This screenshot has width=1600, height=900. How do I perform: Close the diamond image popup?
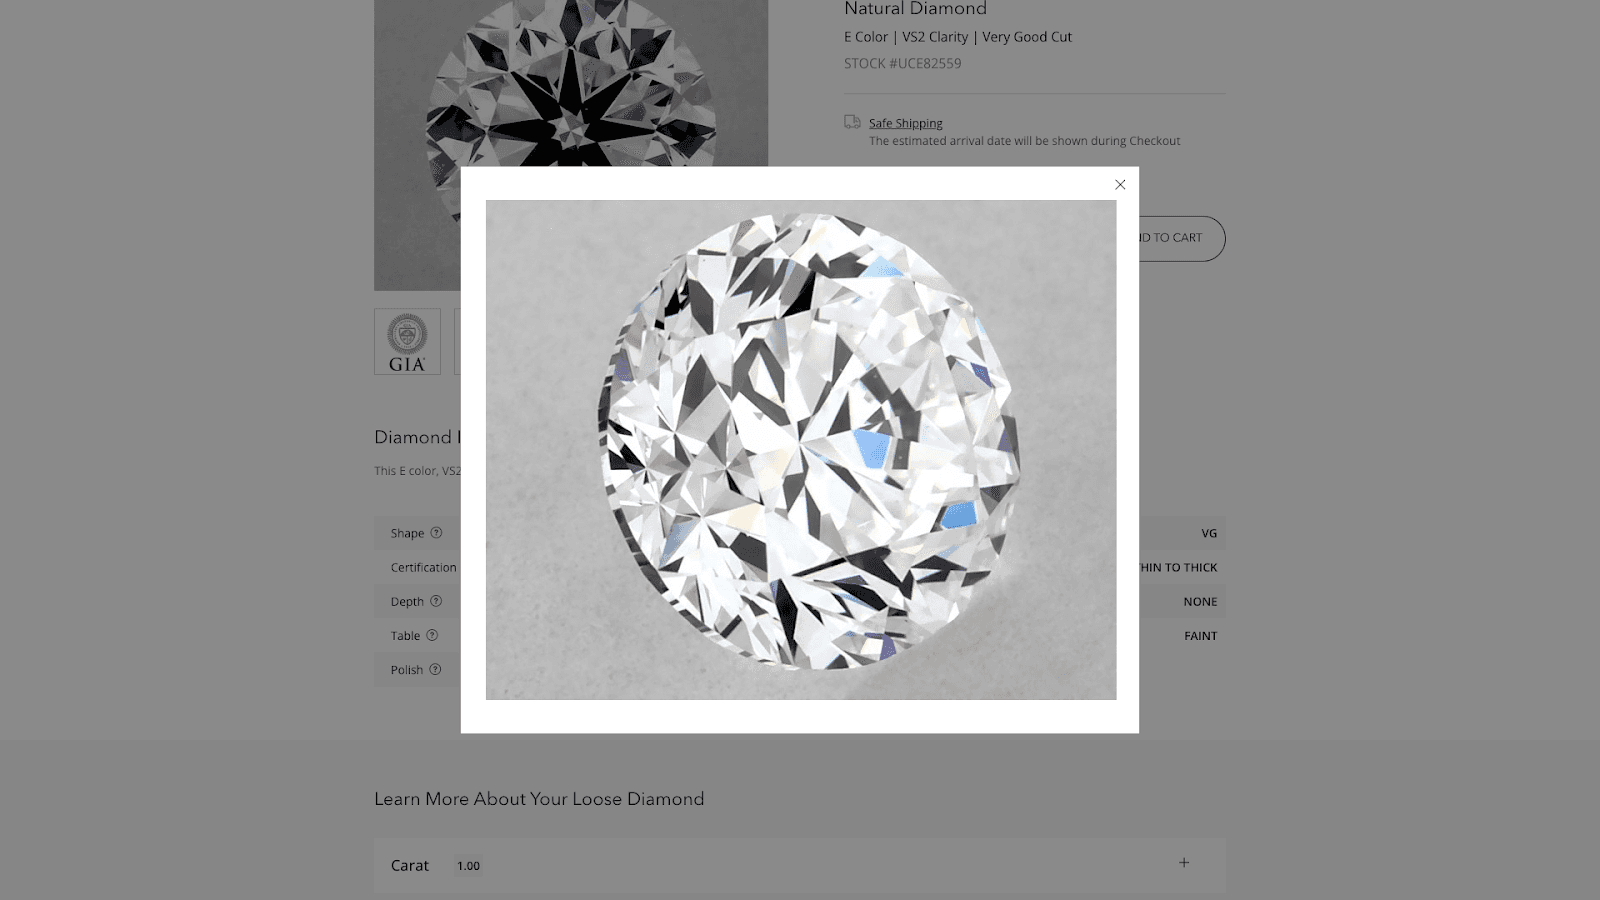[1120, 185]
